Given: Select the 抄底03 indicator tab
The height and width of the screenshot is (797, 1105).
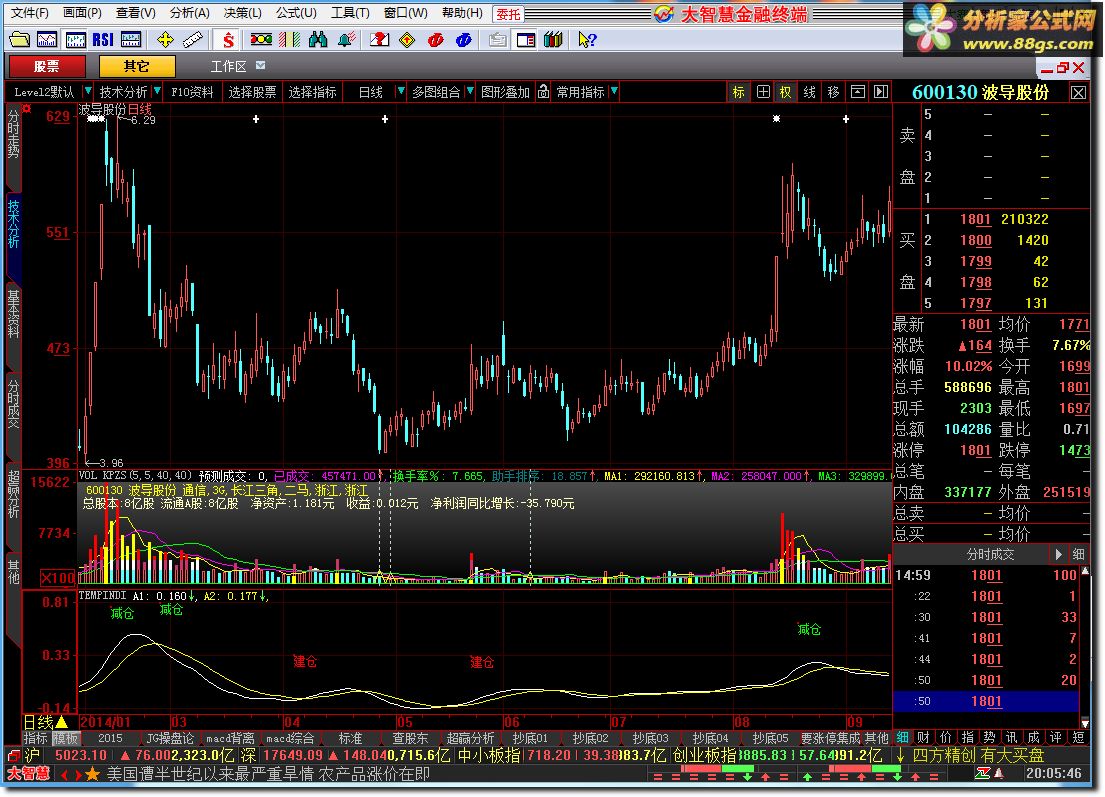Looking at the screenshot, I should pos(650,739).
